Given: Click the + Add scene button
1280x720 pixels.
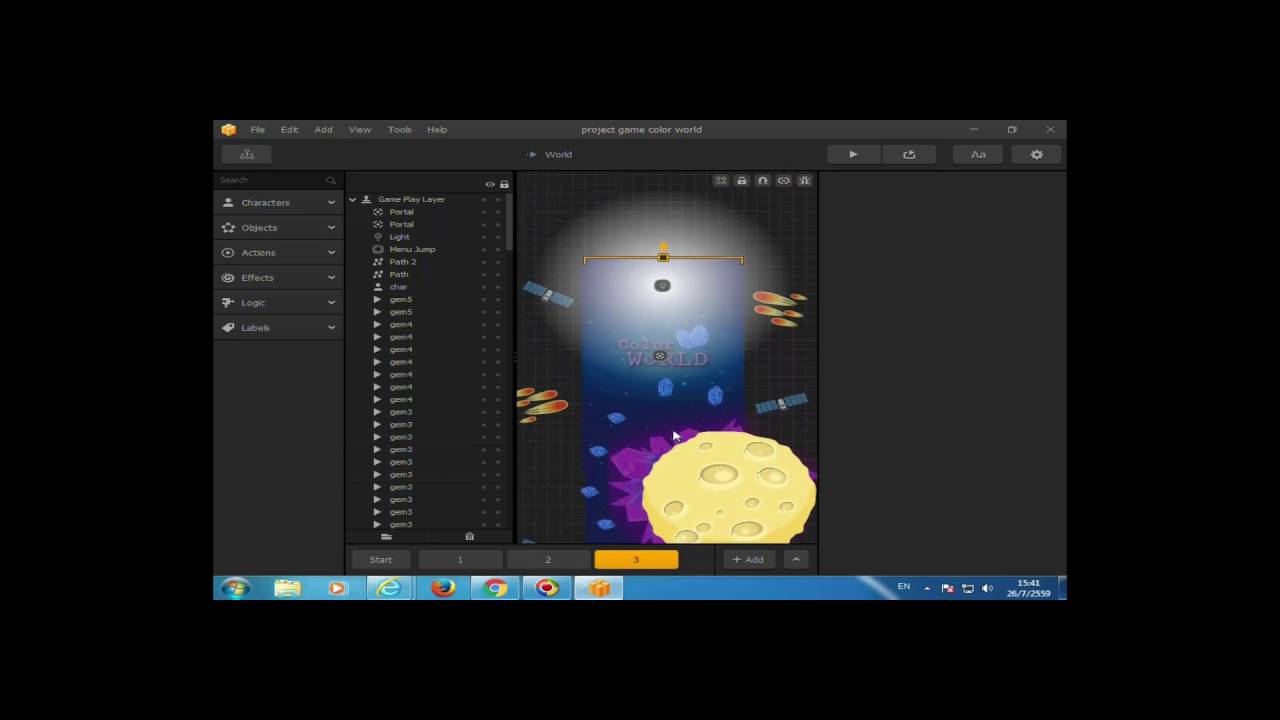Looking at the screenshot, I should [748, 559].
